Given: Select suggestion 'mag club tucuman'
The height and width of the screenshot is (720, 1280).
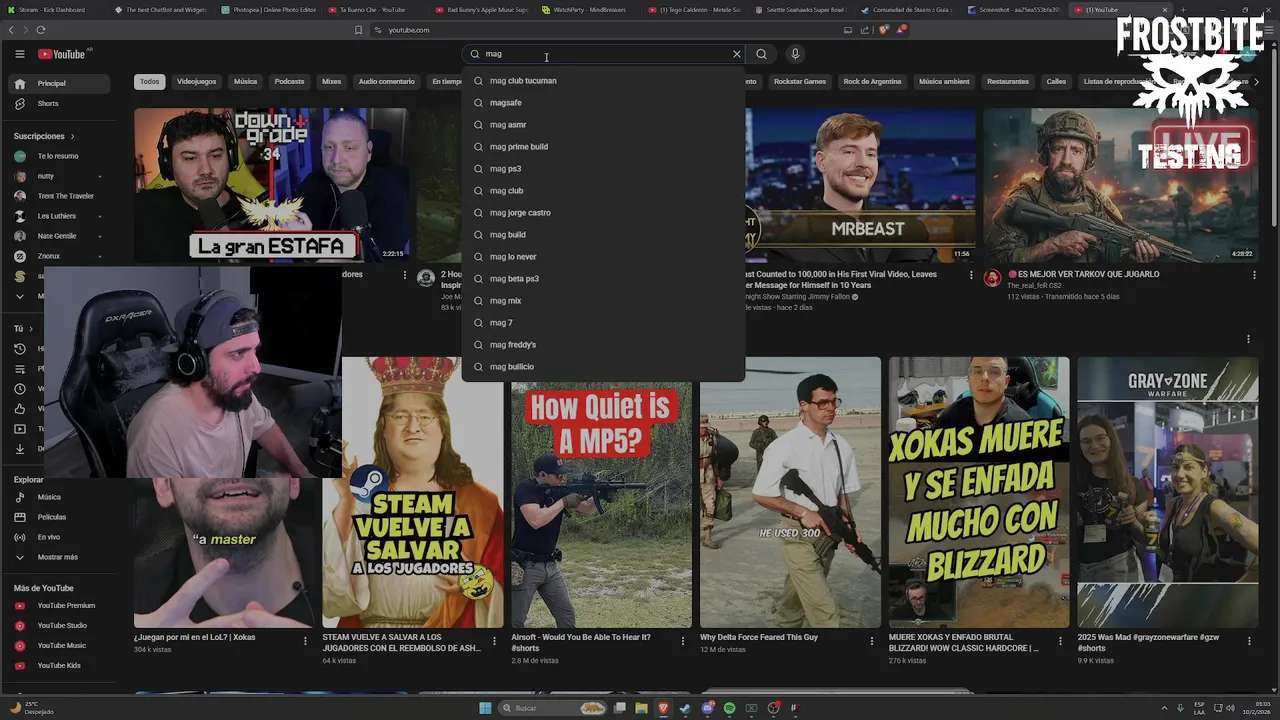Looking at the screenshot, I should tap(604, 81).
